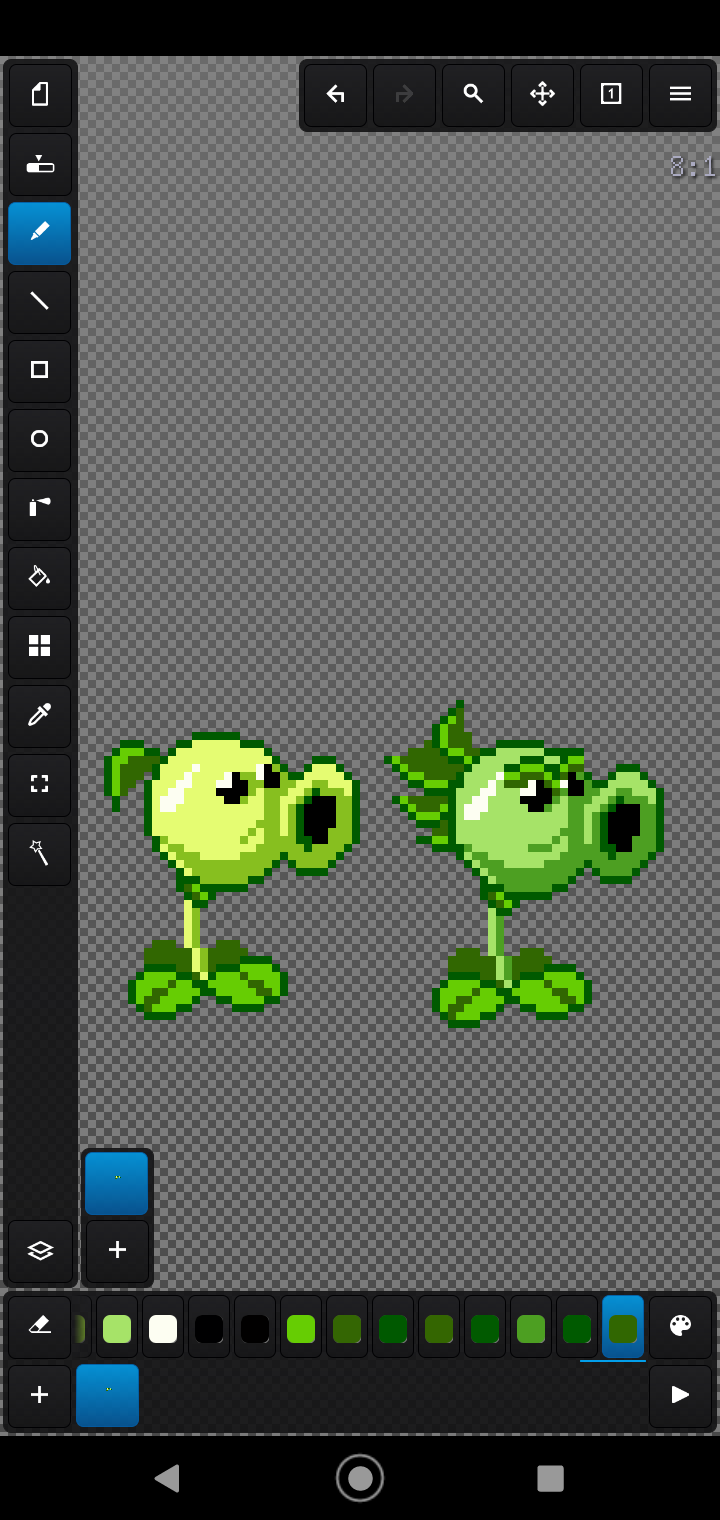
Task: Select the Magic wand tool
Action: (x=40, y=854)
